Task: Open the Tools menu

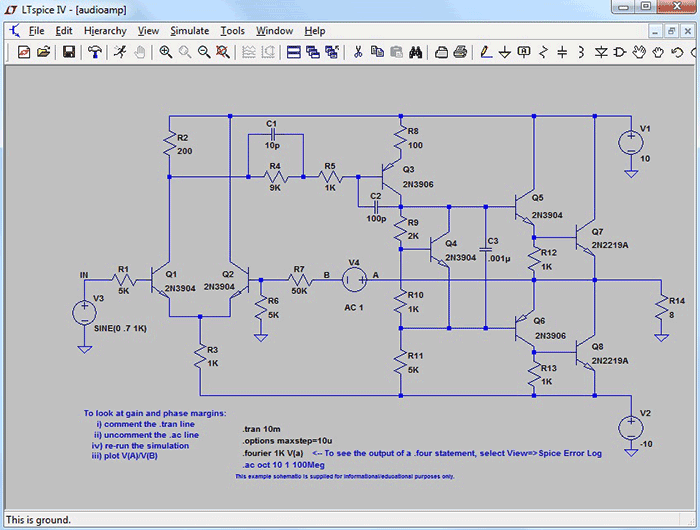Action: pyautogui.click(x=233, y=31)
